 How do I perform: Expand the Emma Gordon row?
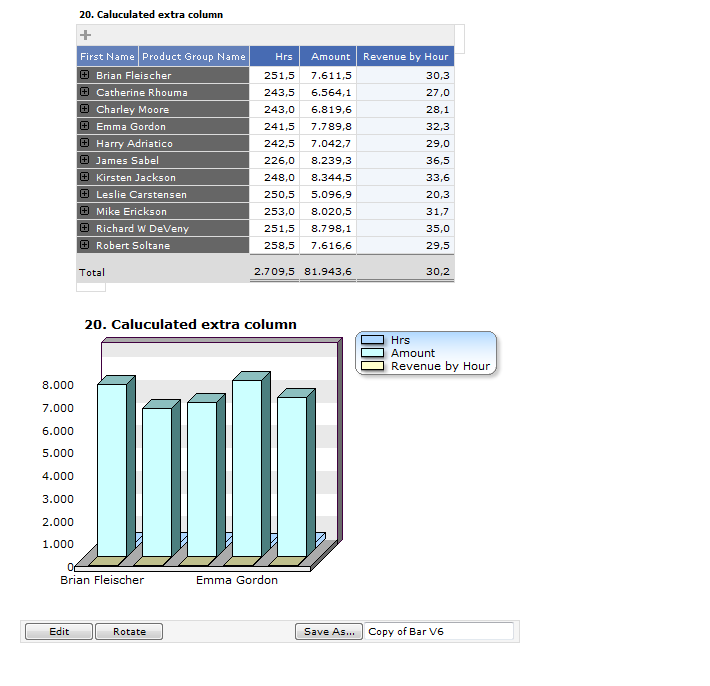85,127
